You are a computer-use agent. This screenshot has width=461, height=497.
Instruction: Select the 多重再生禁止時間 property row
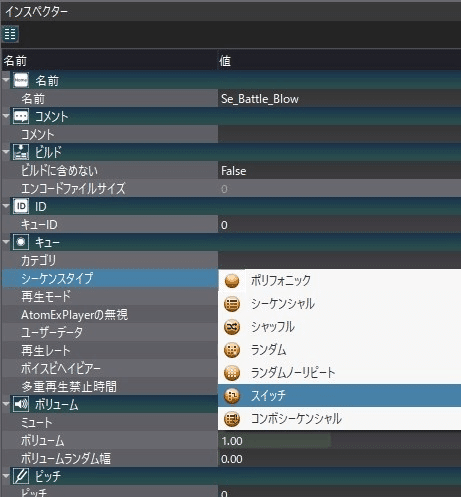coord(110,386)
